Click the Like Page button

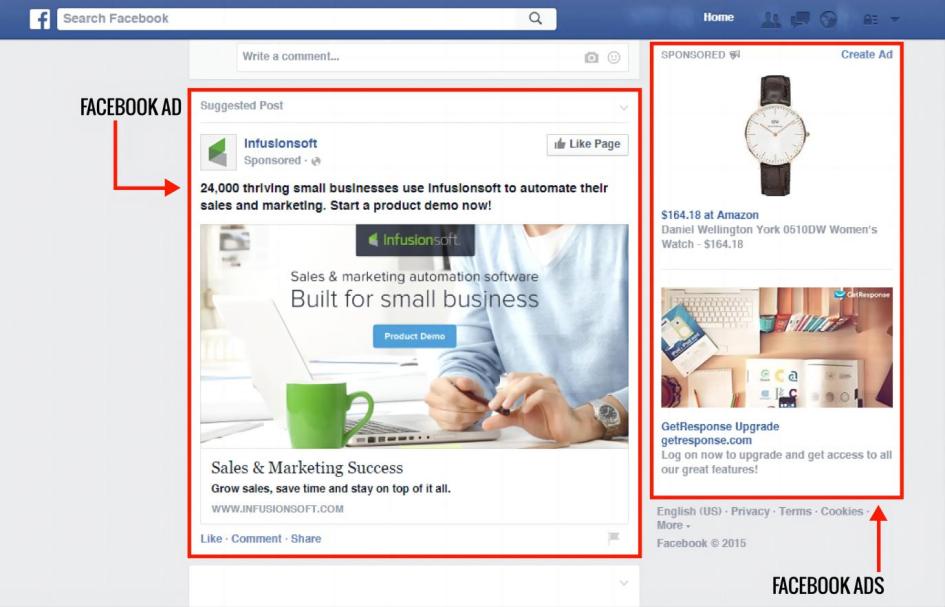588,144
